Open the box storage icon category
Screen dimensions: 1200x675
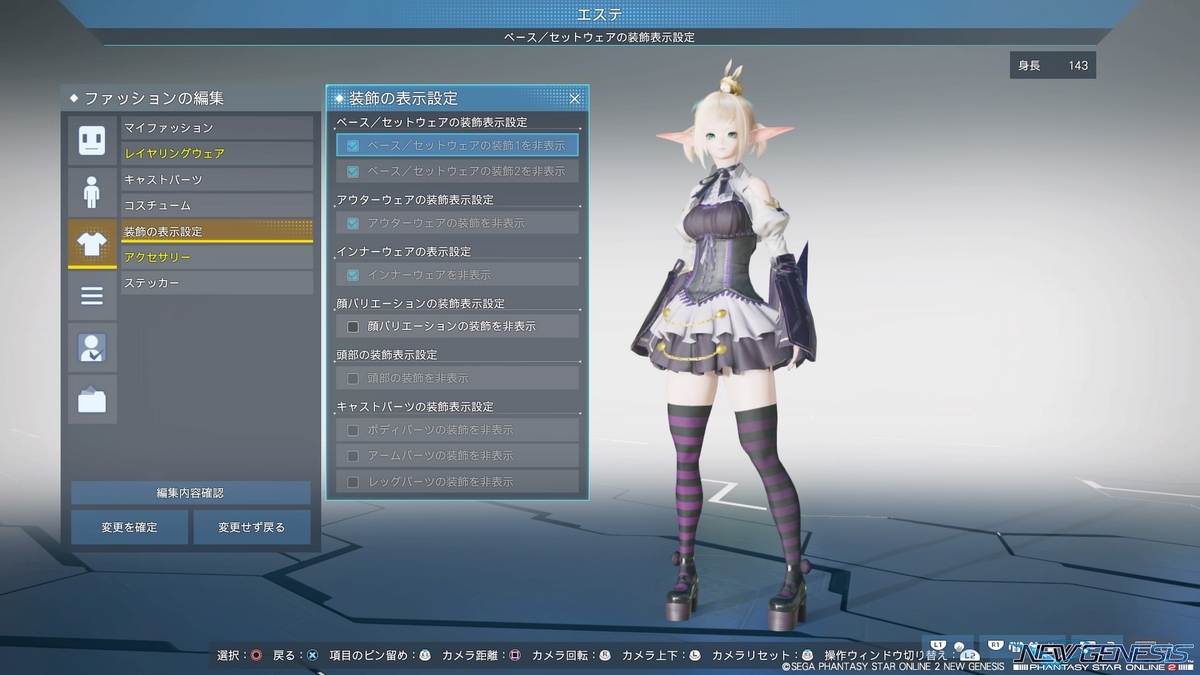pyautogui.click(x=92, y=400)
